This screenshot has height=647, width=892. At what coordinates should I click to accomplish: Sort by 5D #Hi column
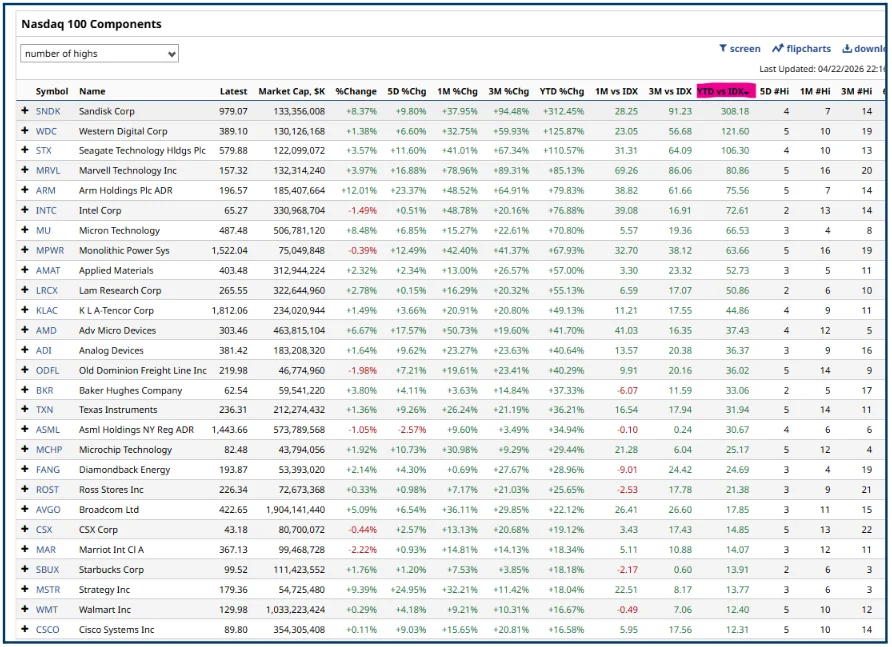(774, 91)
